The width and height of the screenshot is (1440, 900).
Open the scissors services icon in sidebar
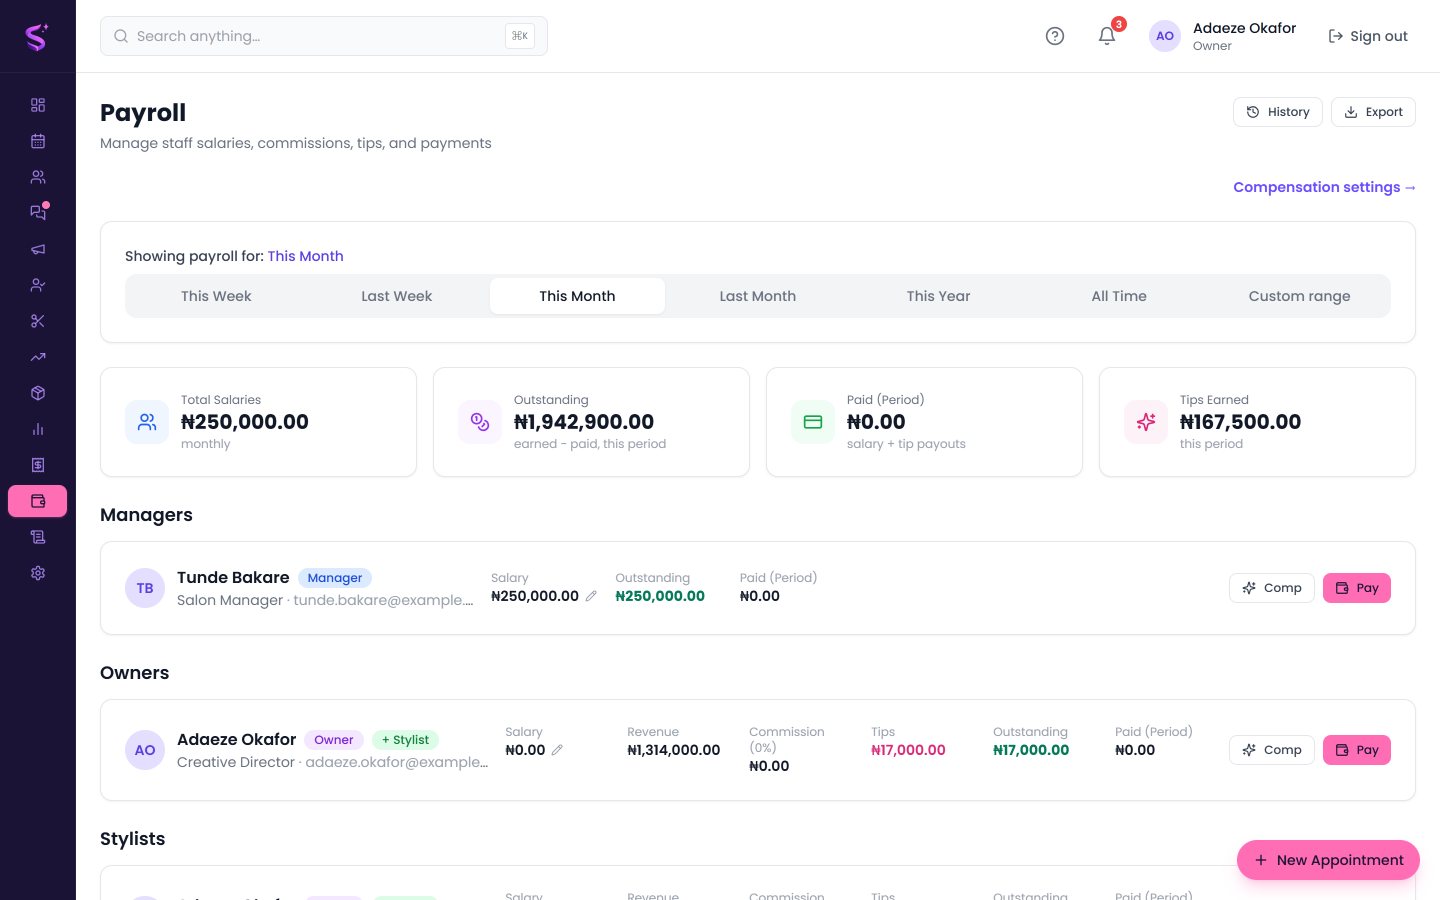(38, 321)
